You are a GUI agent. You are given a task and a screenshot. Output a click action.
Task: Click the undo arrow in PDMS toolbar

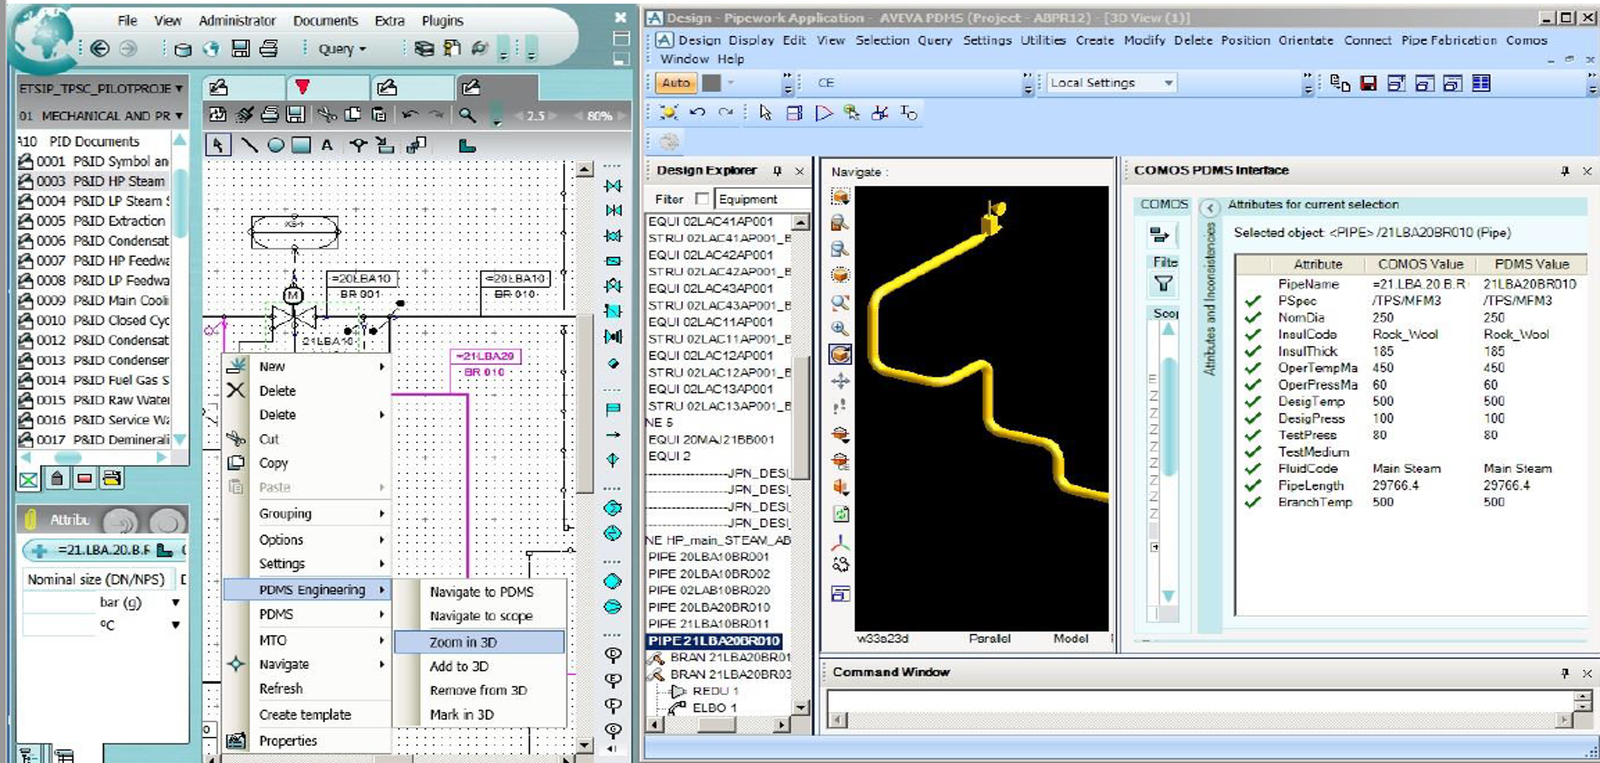(698, 113)
